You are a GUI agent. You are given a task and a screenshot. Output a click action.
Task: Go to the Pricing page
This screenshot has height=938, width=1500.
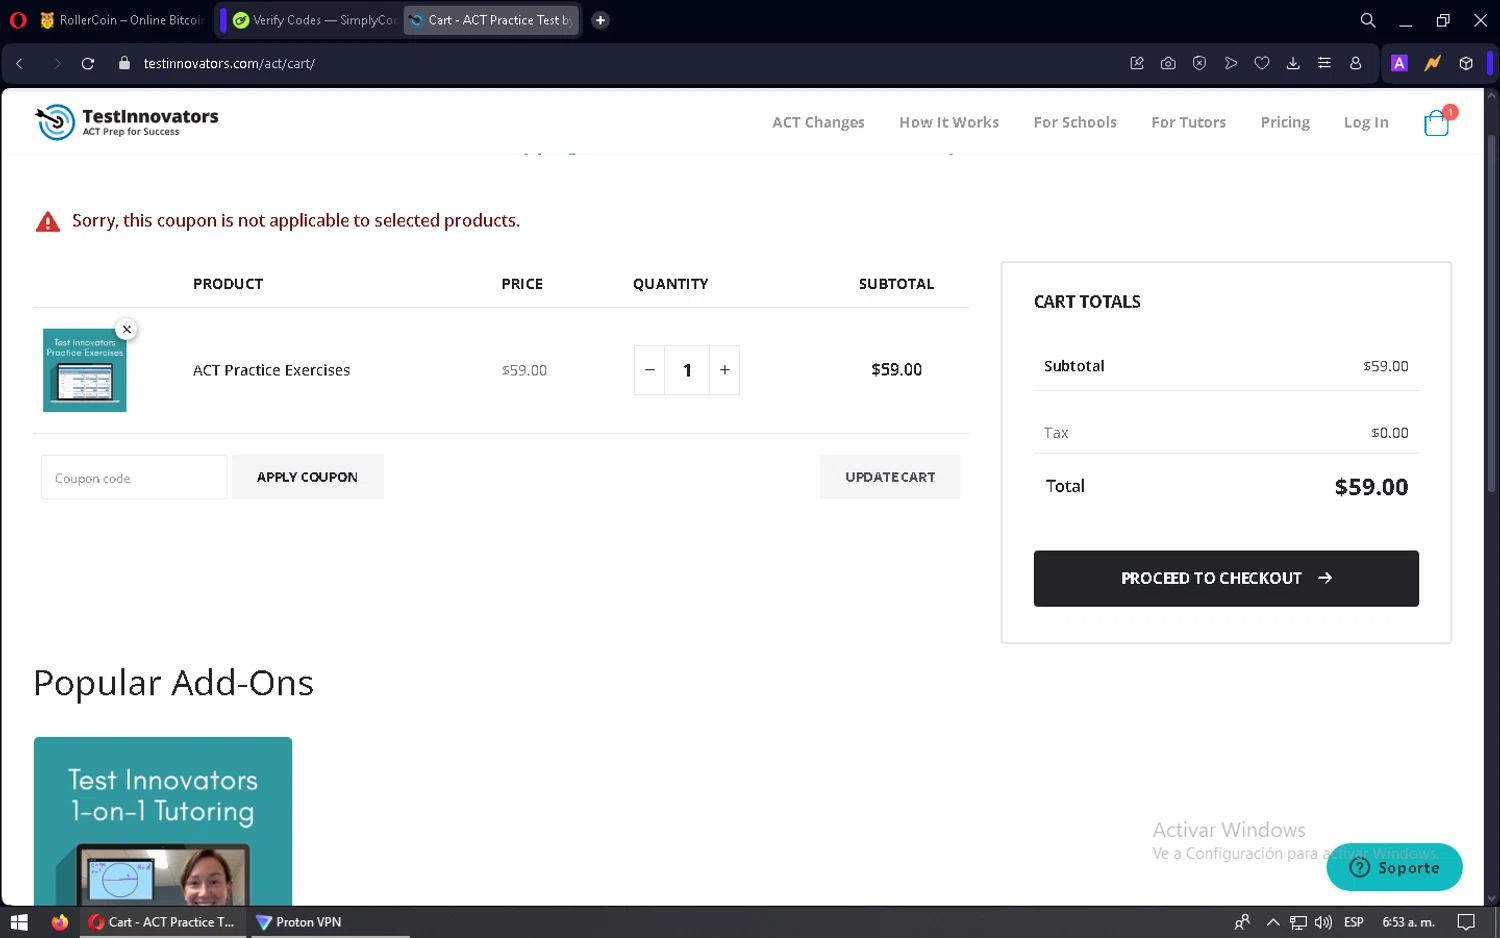pyautogui.click(x=1285, y=122)
